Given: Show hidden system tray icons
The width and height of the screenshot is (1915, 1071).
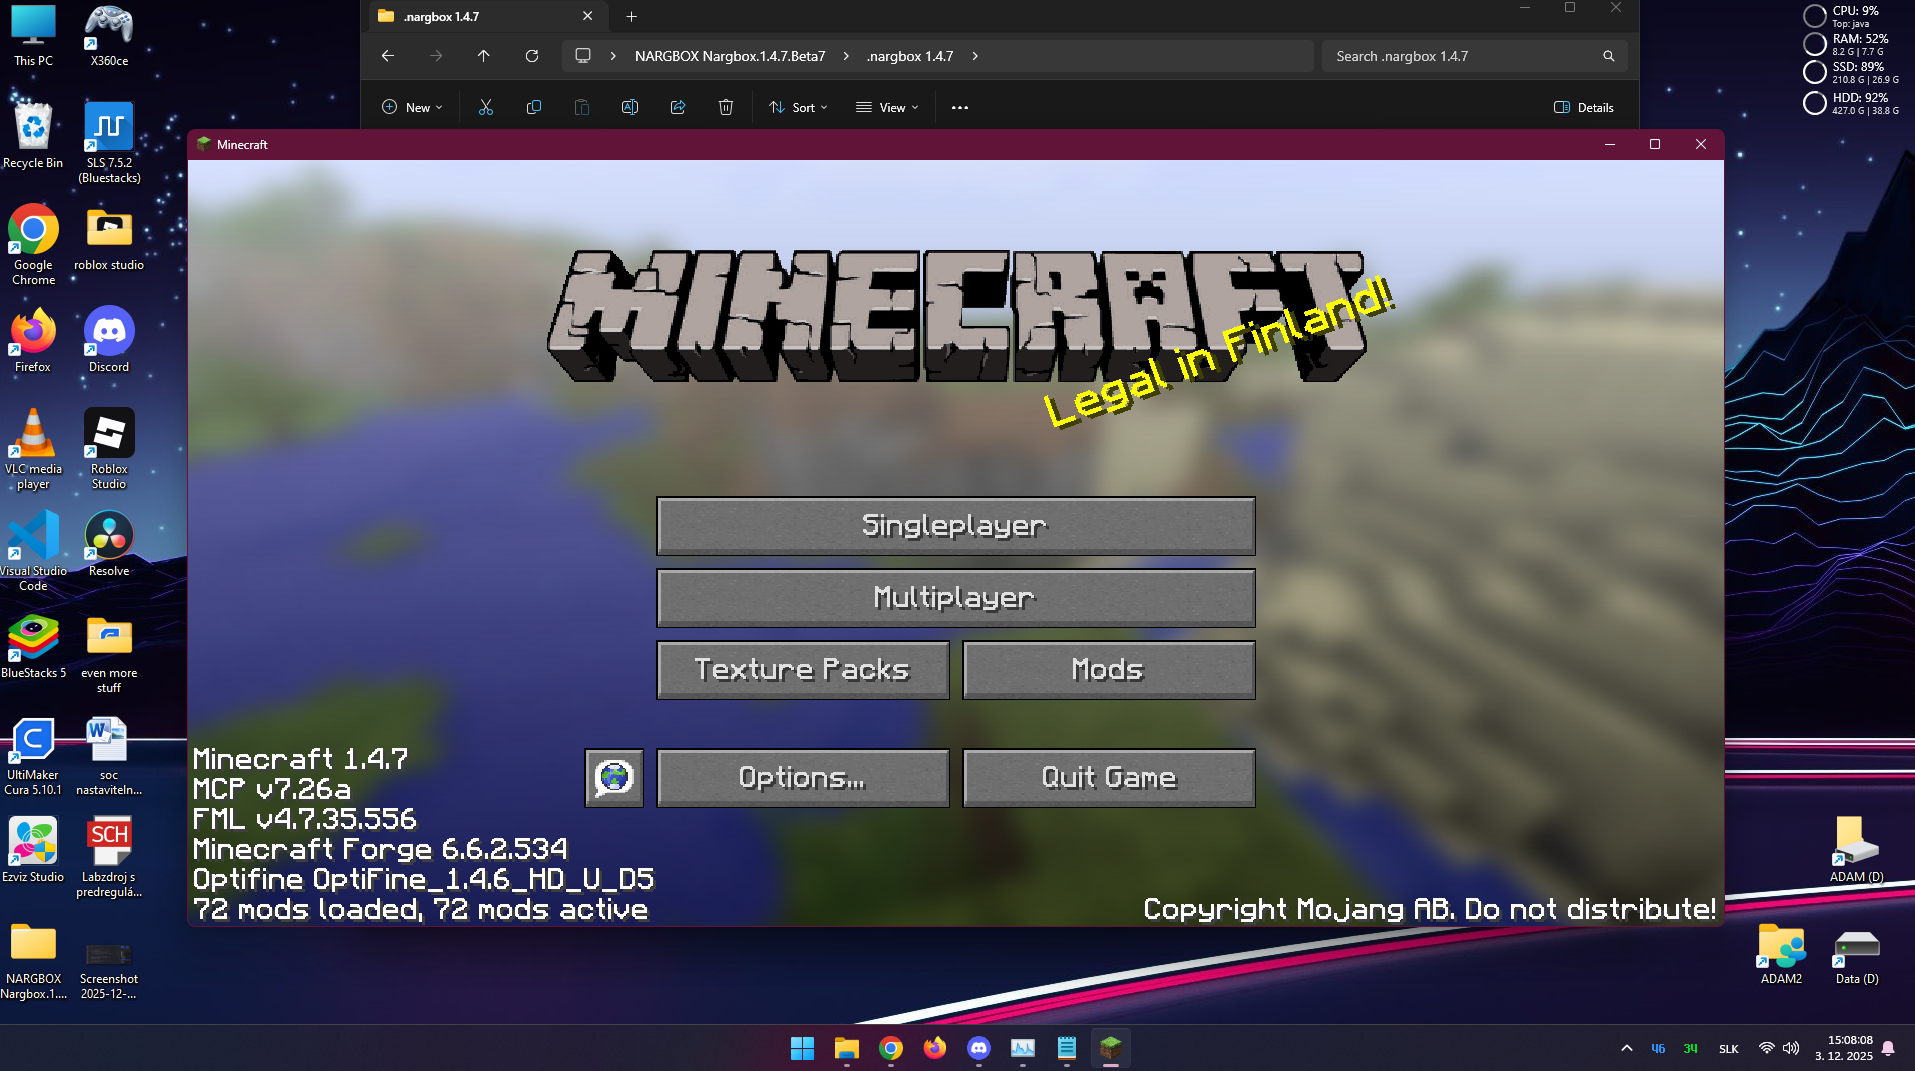Looking at the screenshot, I should pyautogui.click(x=1627, y=1048).
